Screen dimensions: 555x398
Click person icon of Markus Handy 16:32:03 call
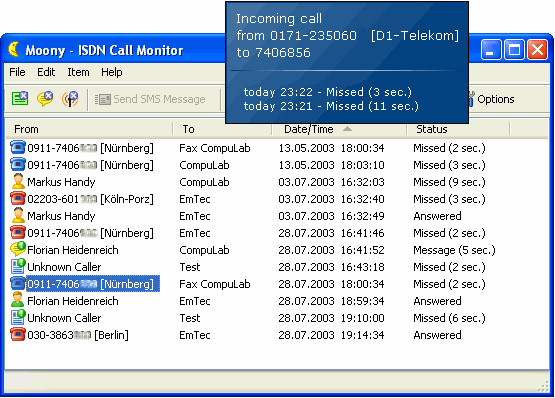tap(18, 181)
